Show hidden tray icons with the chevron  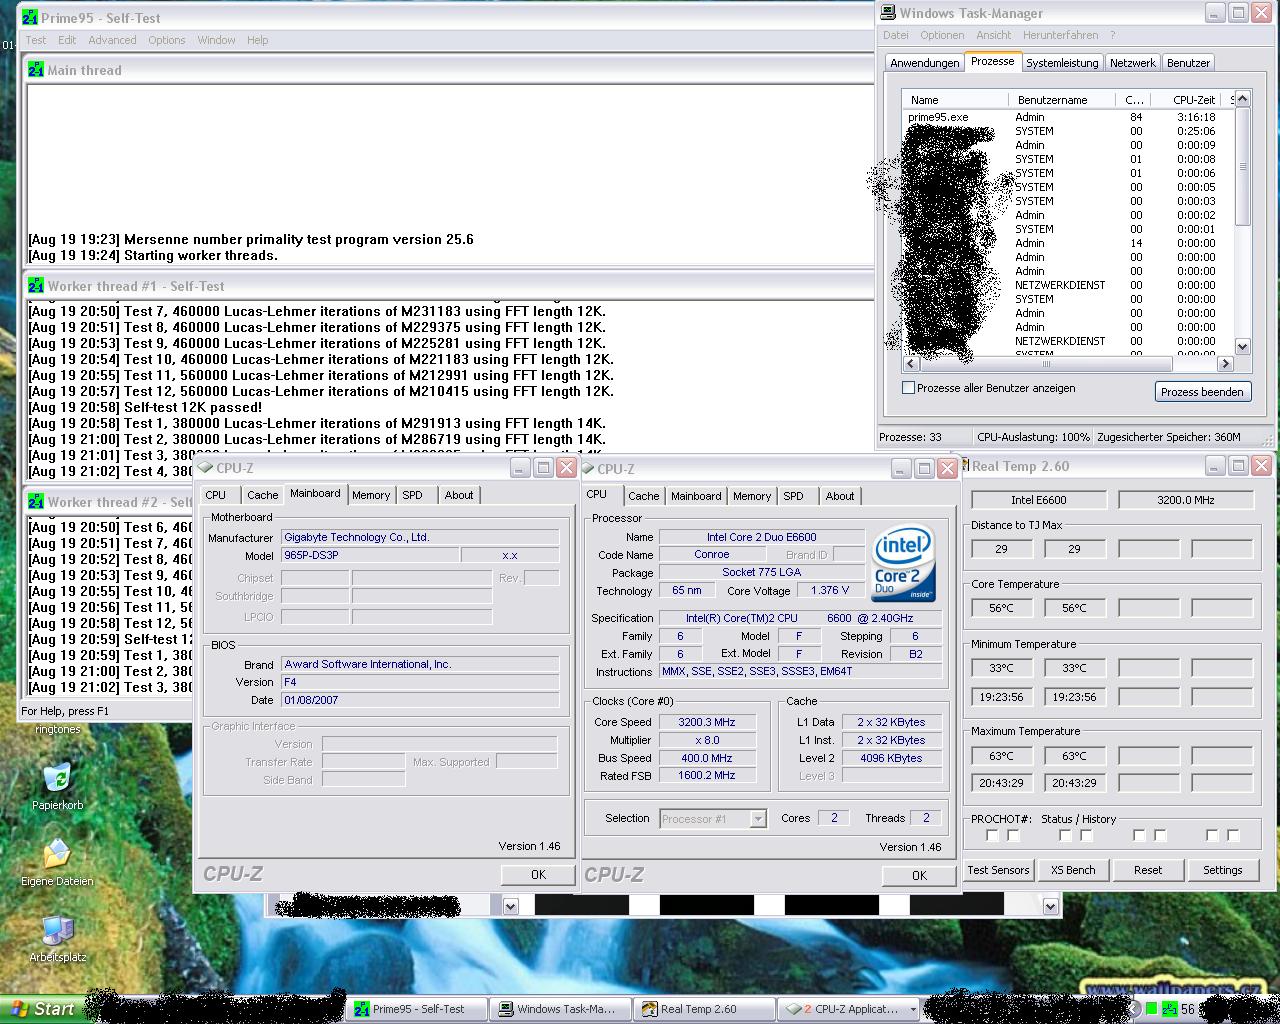pyautogui.click(x=1136, y=1009)
